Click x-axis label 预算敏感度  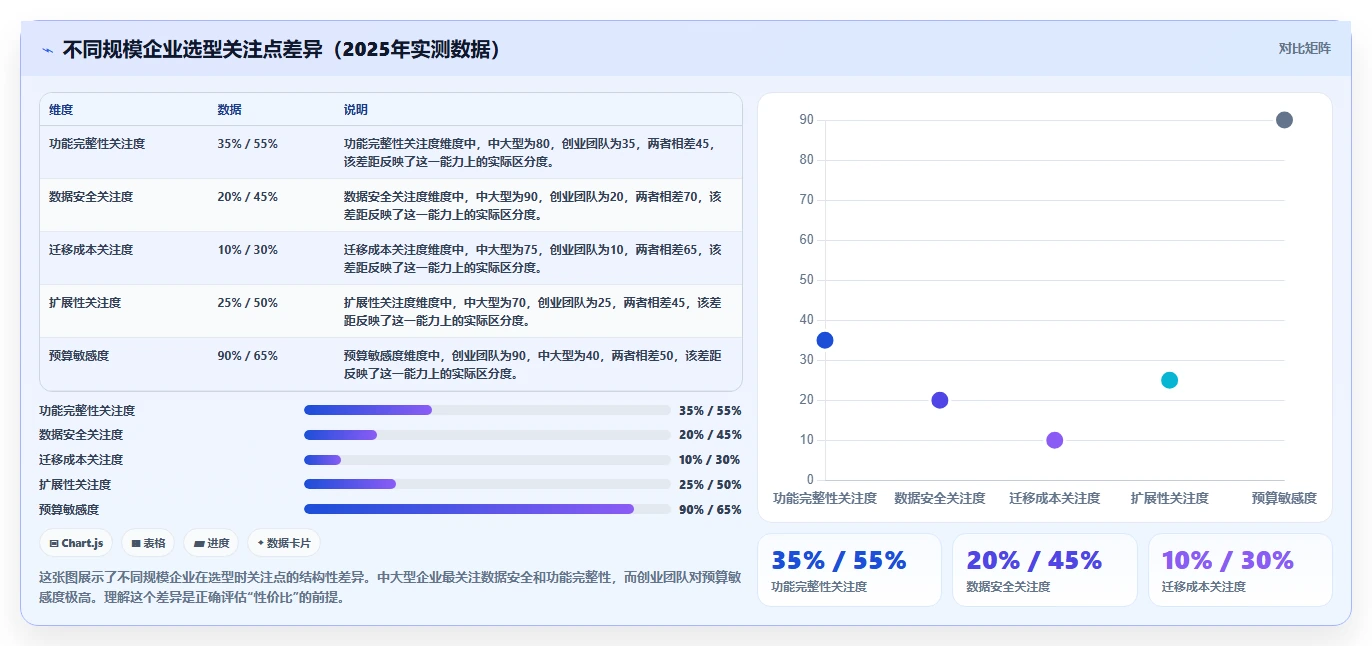pyautogui.click(x=1284, y=498)
